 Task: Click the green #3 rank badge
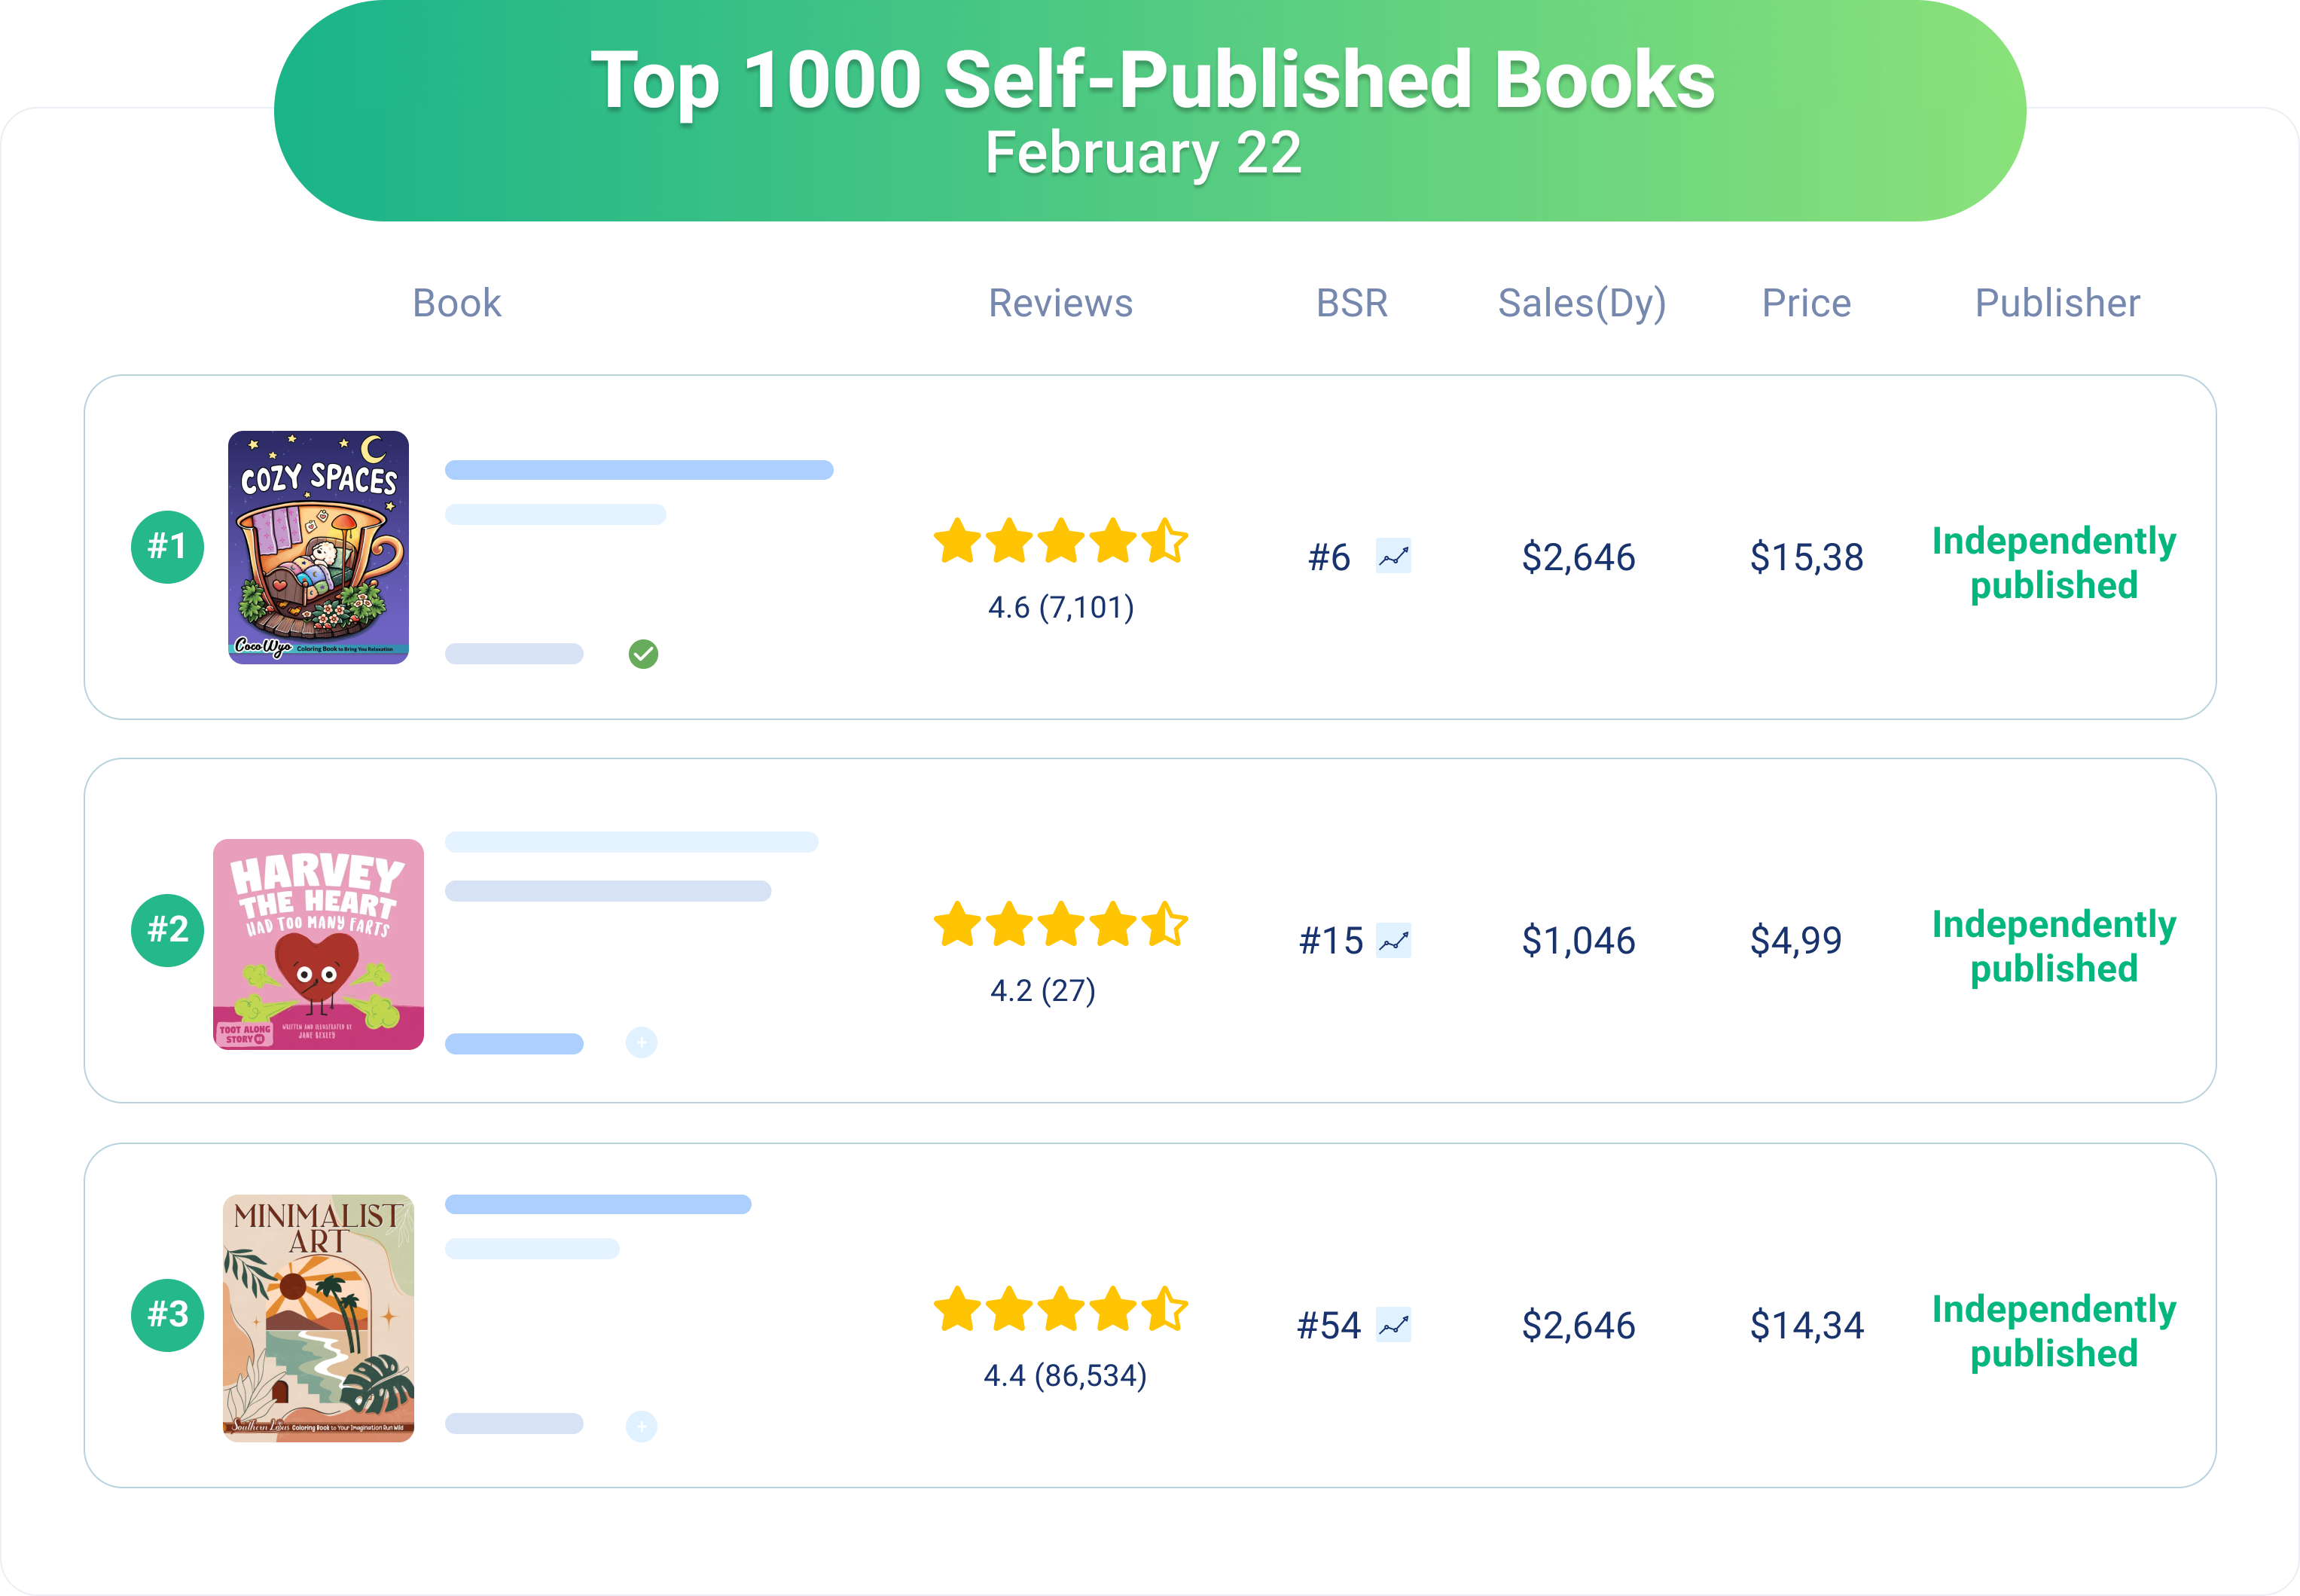[168, 1315]
